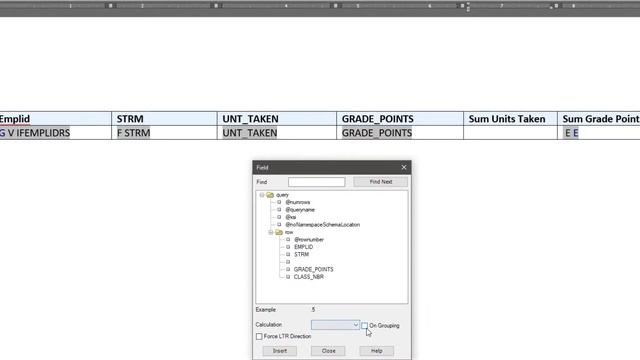
Task: Select the STRM tree item in dialog
Action: (x=301, y=254)
